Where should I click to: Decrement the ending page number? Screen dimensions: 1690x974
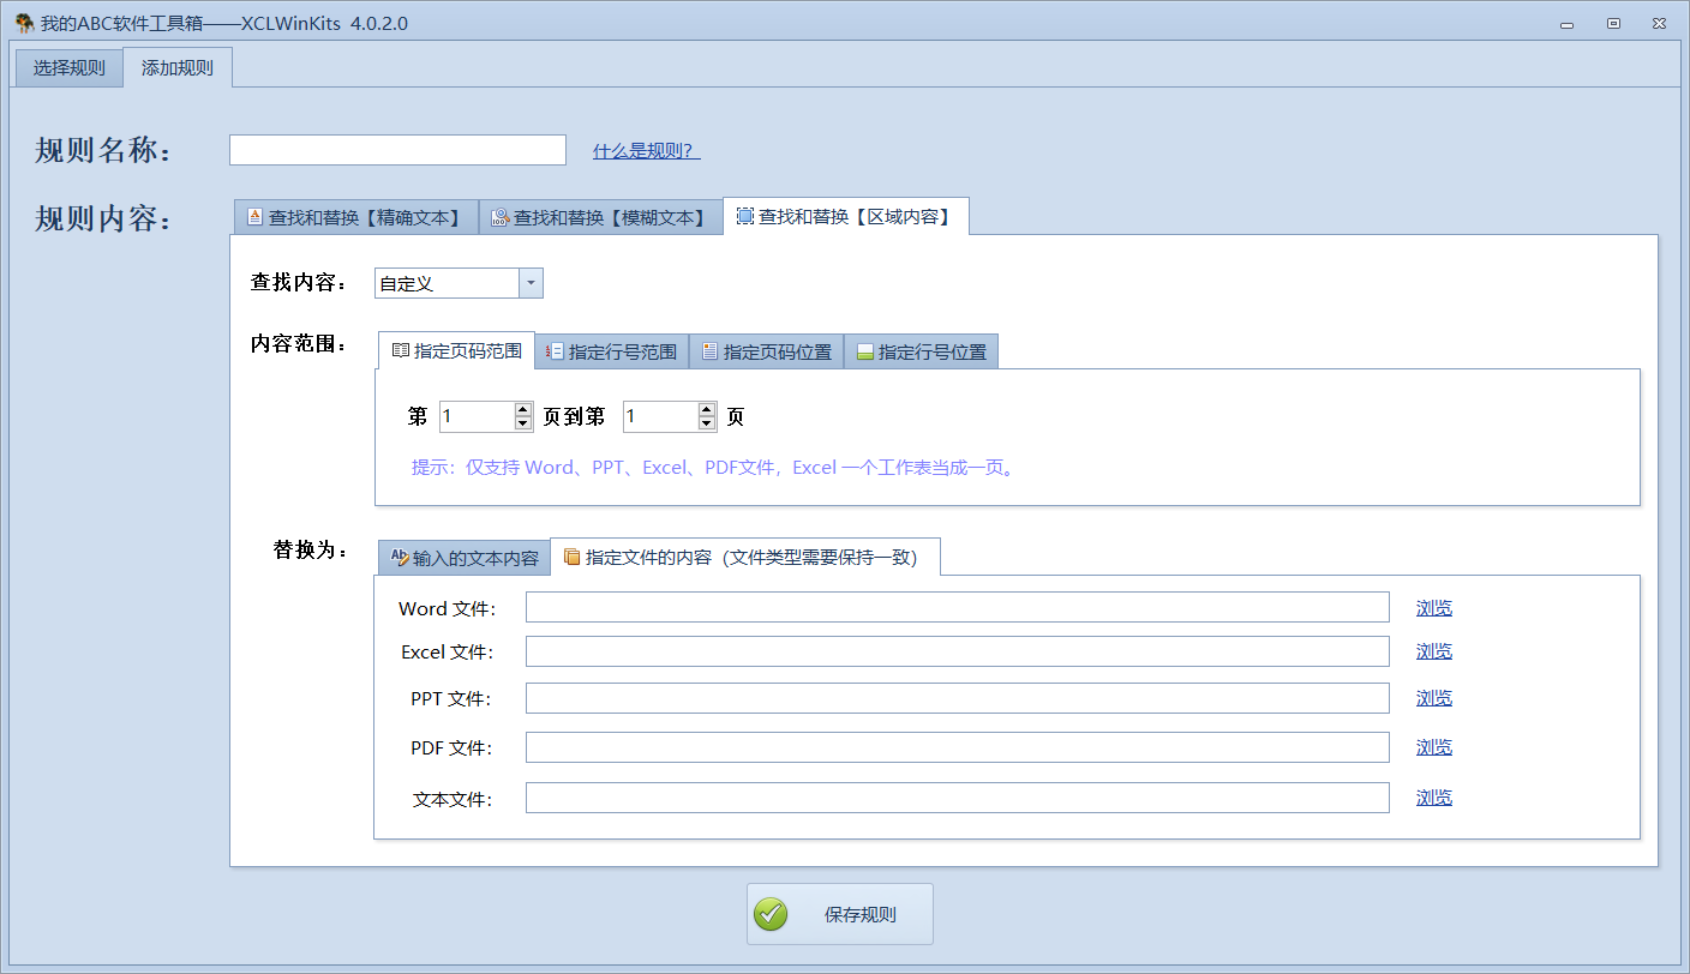coord(705,423)
